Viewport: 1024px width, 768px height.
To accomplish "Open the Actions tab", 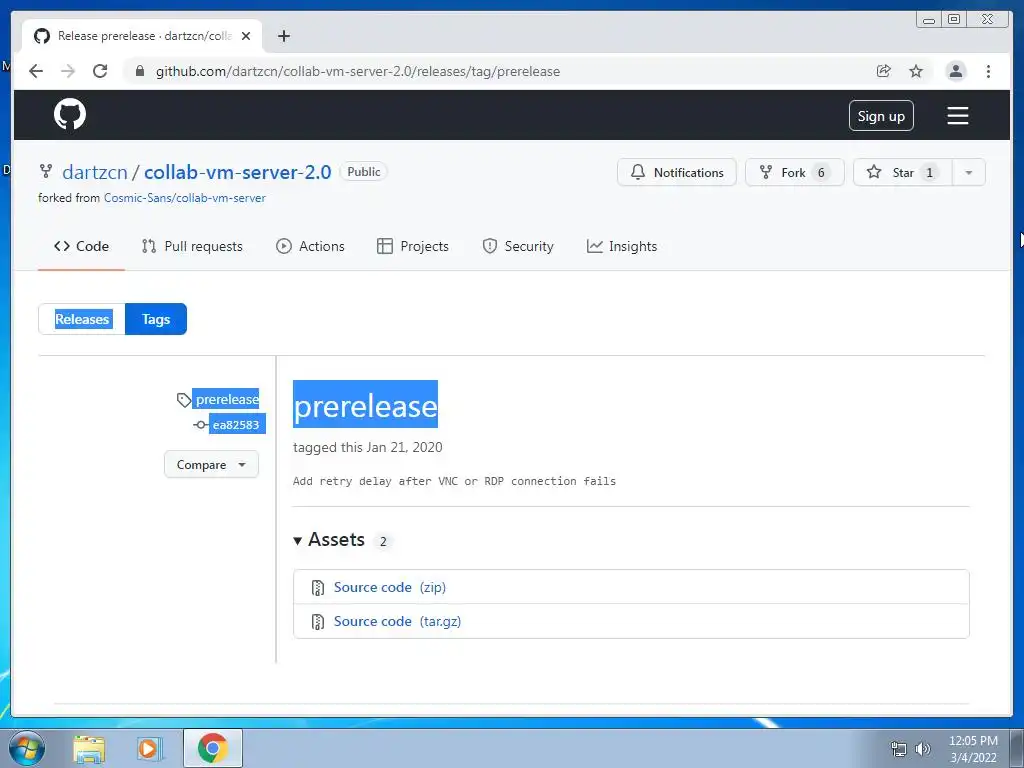I will 310,246.
